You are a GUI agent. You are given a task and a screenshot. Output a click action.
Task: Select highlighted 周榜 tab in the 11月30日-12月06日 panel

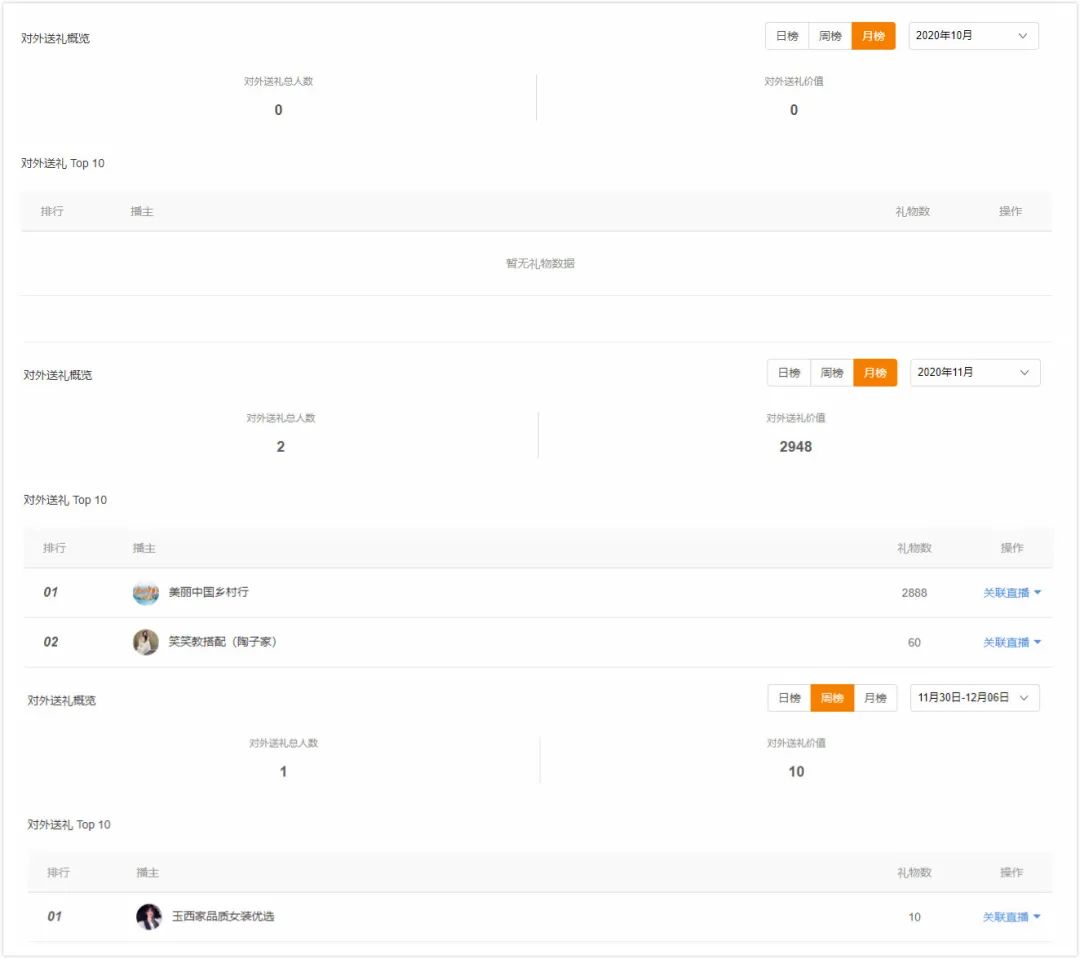tap(832, 698)
